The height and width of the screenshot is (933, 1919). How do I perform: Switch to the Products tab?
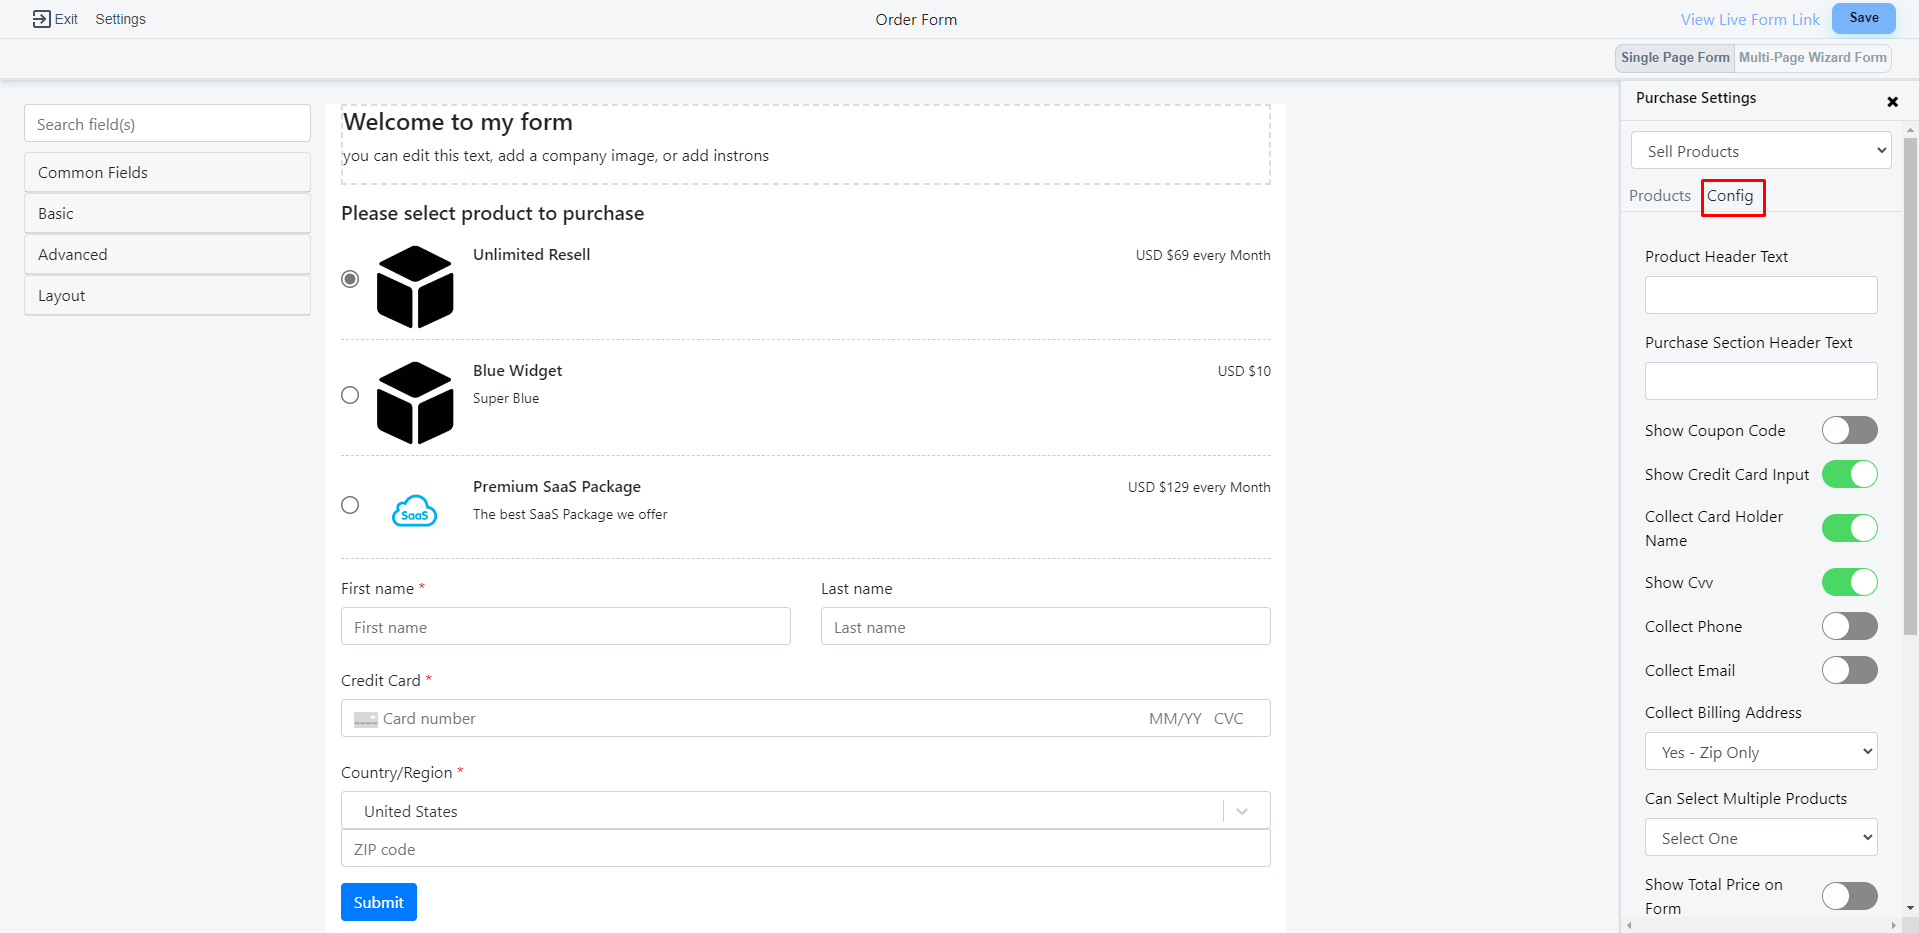click(1659, 196)
